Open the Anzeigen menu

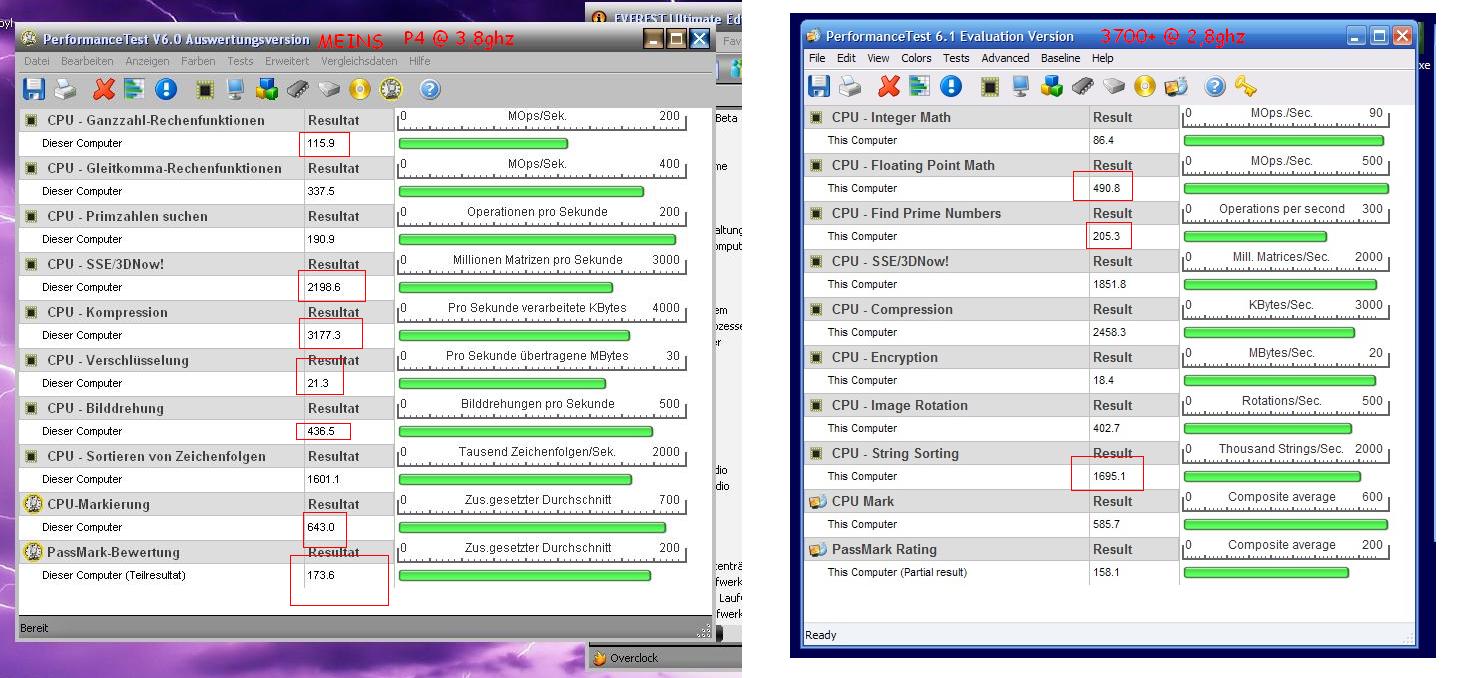point(147,61)
